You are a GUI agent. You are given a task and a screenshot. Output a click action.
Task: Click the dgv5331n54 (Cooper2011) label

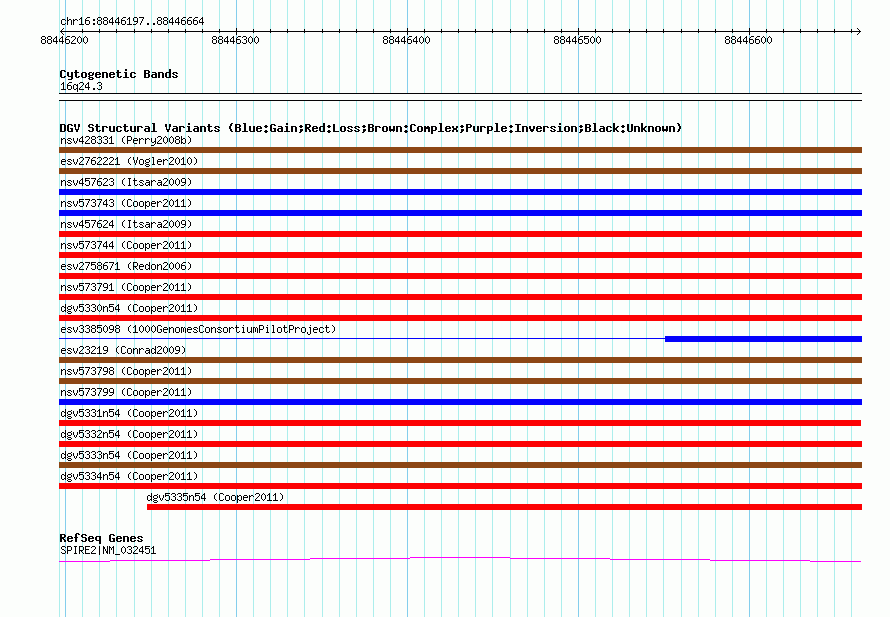click(129, 413)
